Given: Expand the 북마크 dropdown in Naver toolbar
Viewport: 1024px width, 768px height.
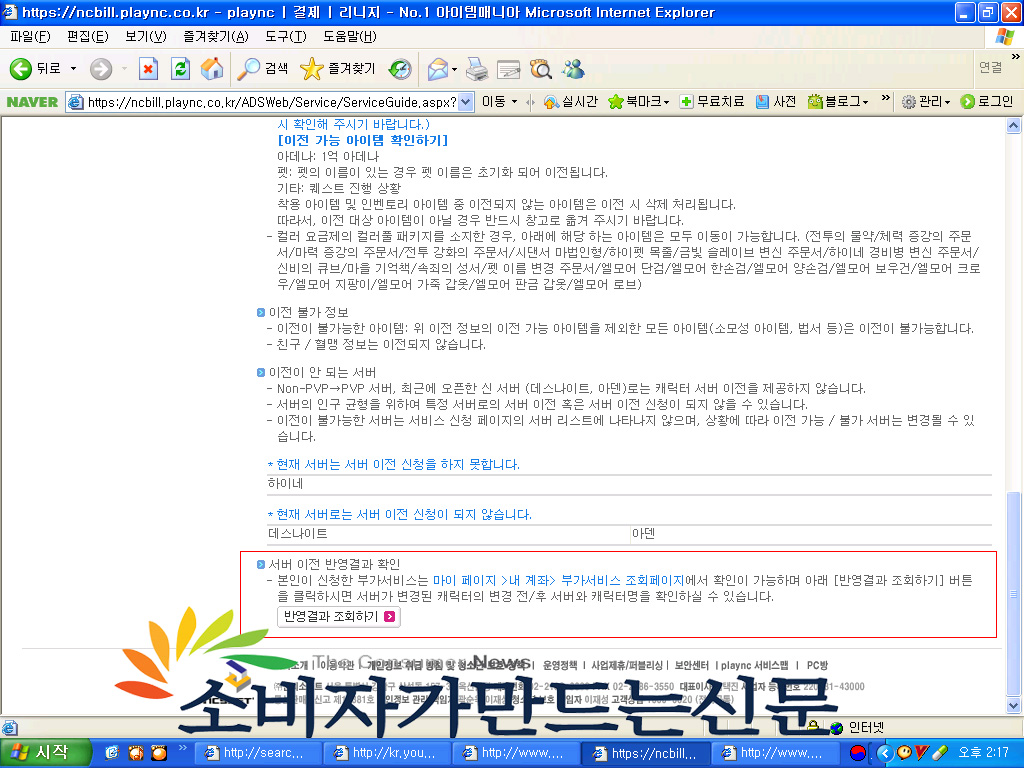Looking at the screenshot, I should click(x=666, y=102).
